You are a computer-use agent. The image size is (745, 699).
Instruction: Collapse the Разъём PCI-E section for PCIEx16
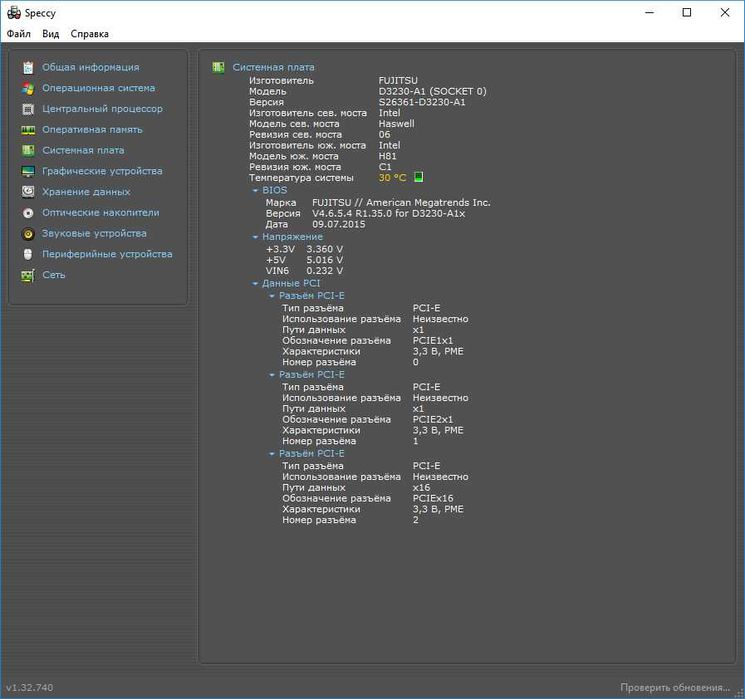point(272,454)
